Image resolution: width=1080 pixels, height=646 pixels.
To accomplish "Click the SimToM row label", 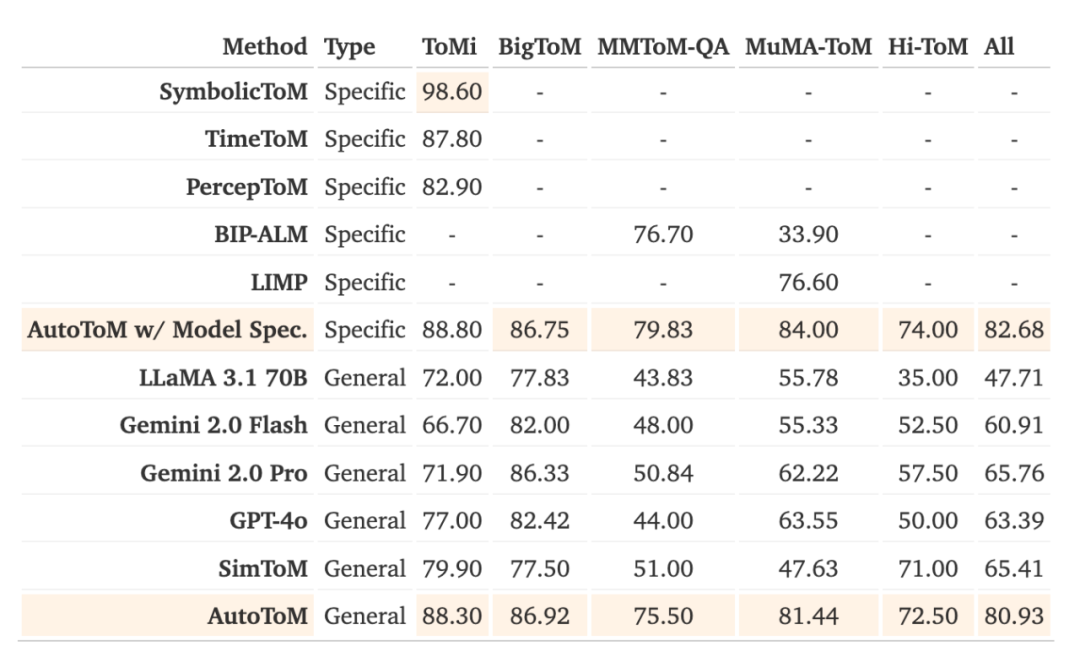I will pos(263,568).
